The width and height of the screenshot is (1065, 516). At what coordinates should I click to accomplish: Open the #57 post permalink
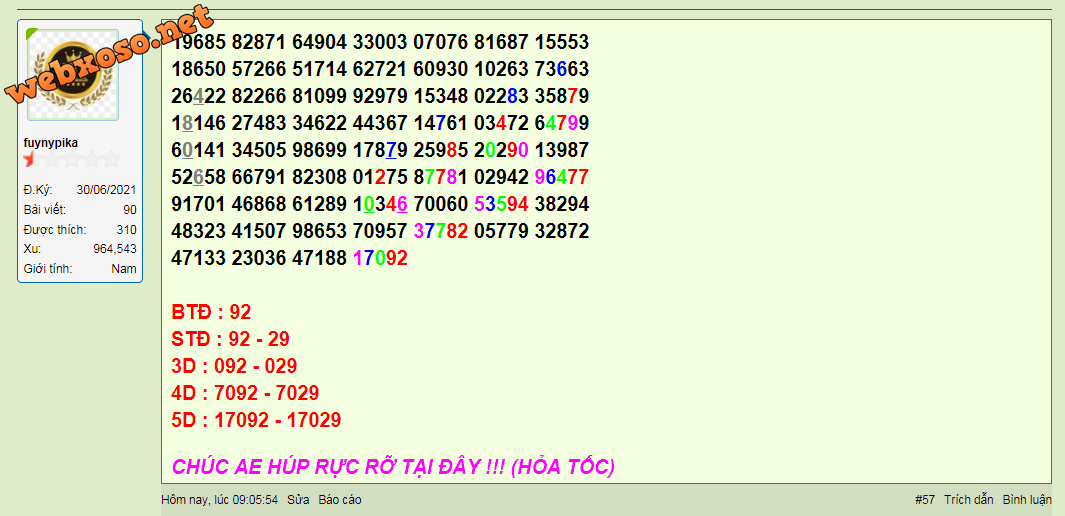pos(924,499)
